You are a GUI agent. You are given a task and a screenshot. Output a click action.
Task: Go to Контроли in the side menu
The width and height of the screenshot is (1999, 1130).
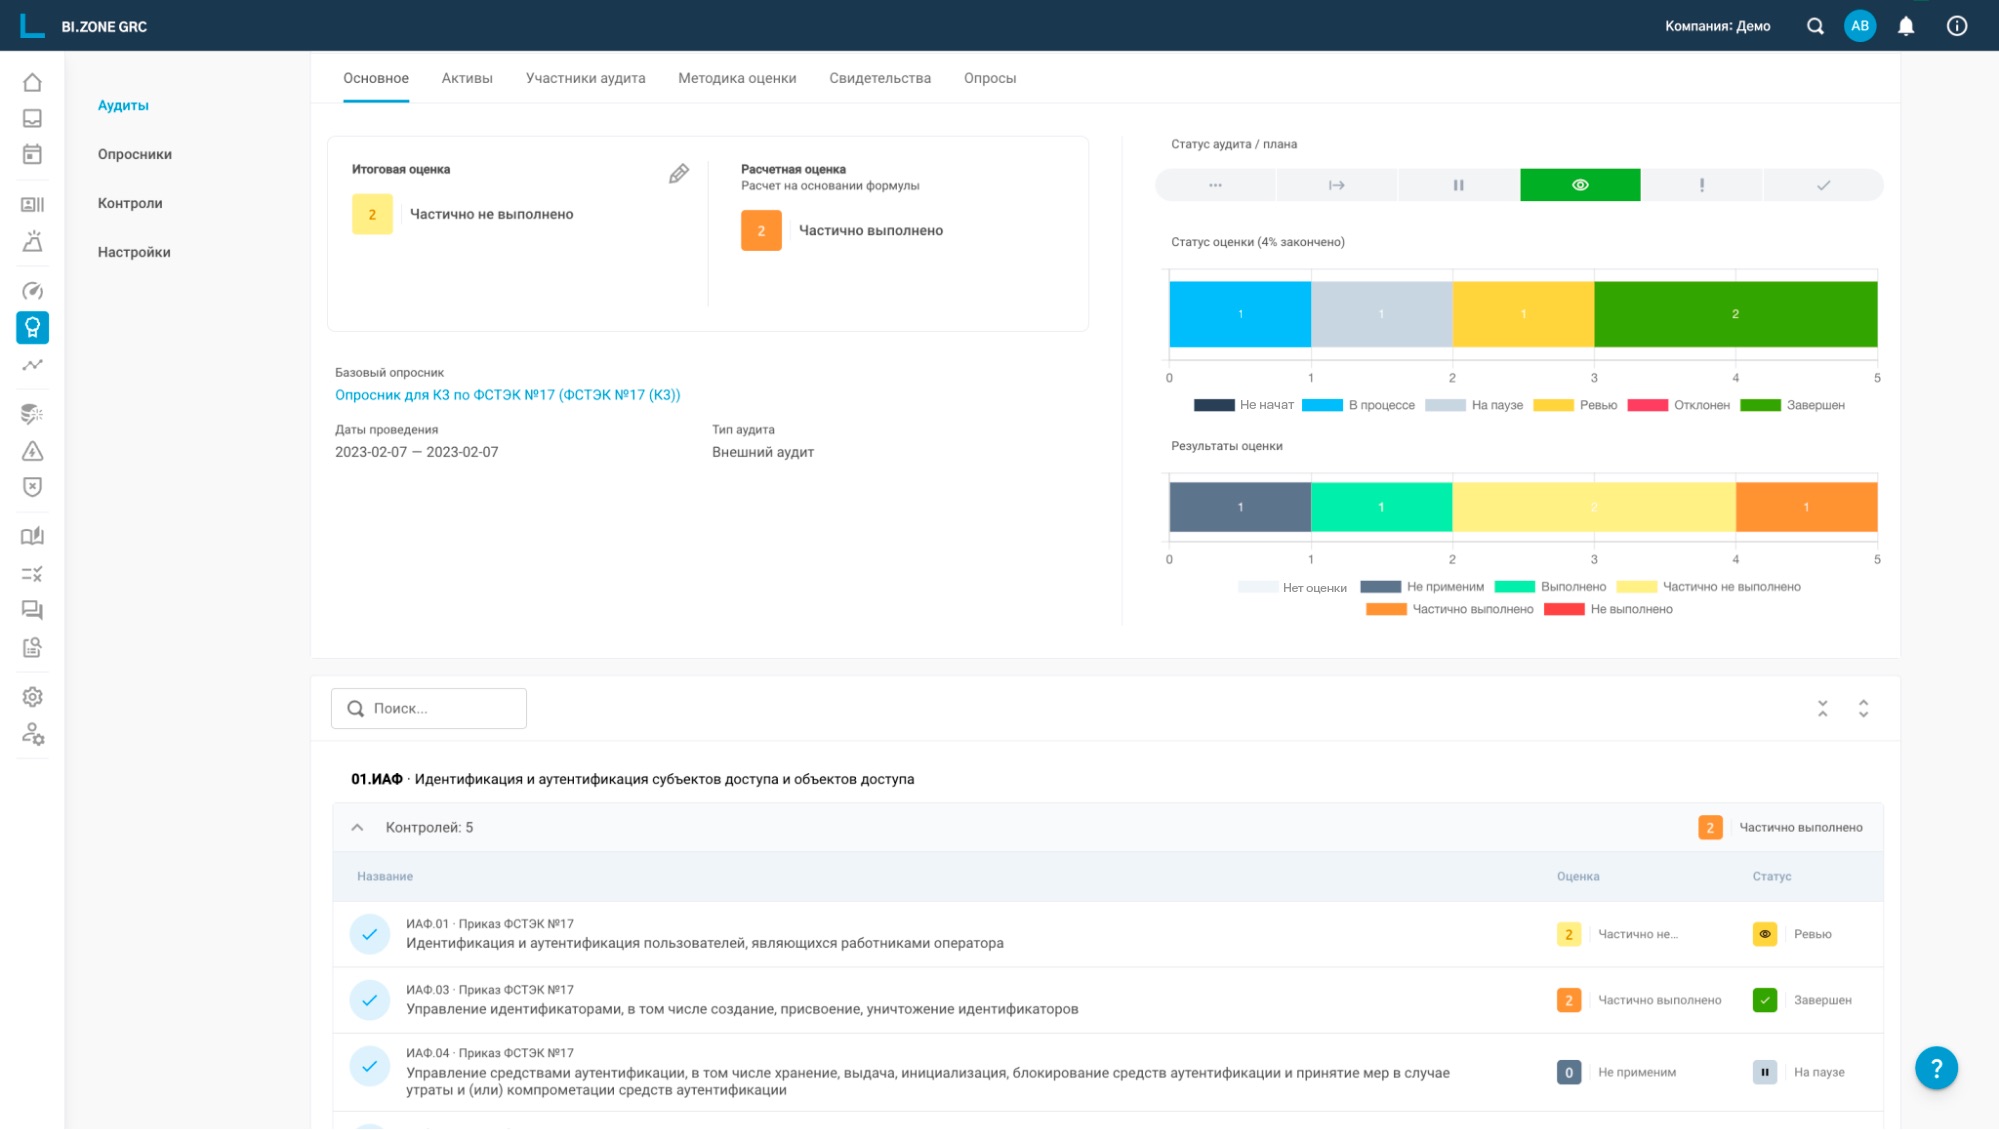pyautogui.click(x=130, y=203)
